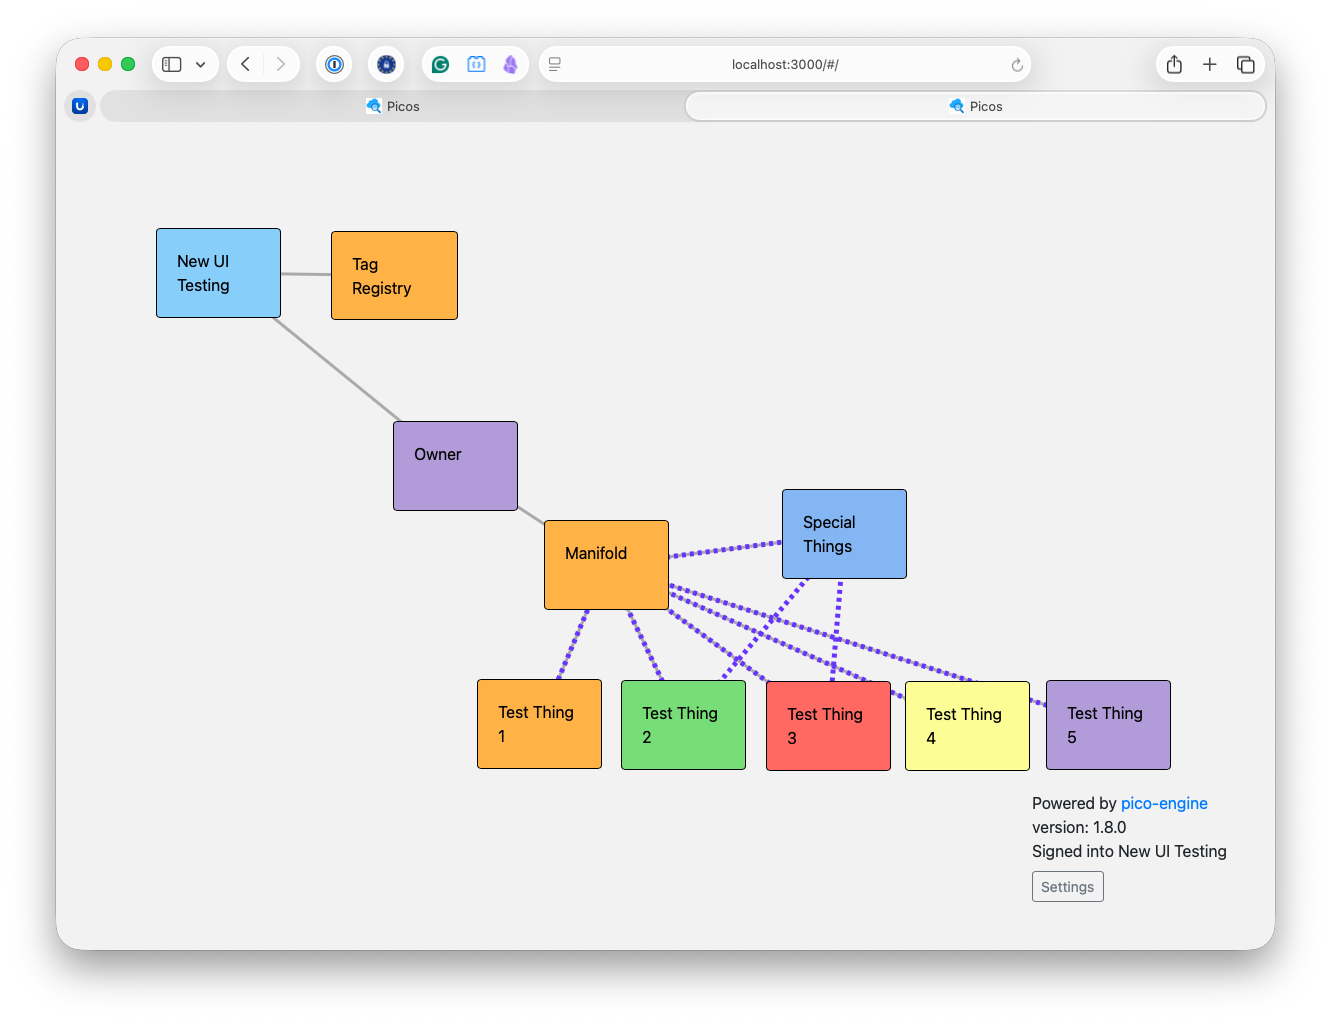Select the second Picos tab
This screenshot has height=1024, width=1331.
(x=975, y=106)
